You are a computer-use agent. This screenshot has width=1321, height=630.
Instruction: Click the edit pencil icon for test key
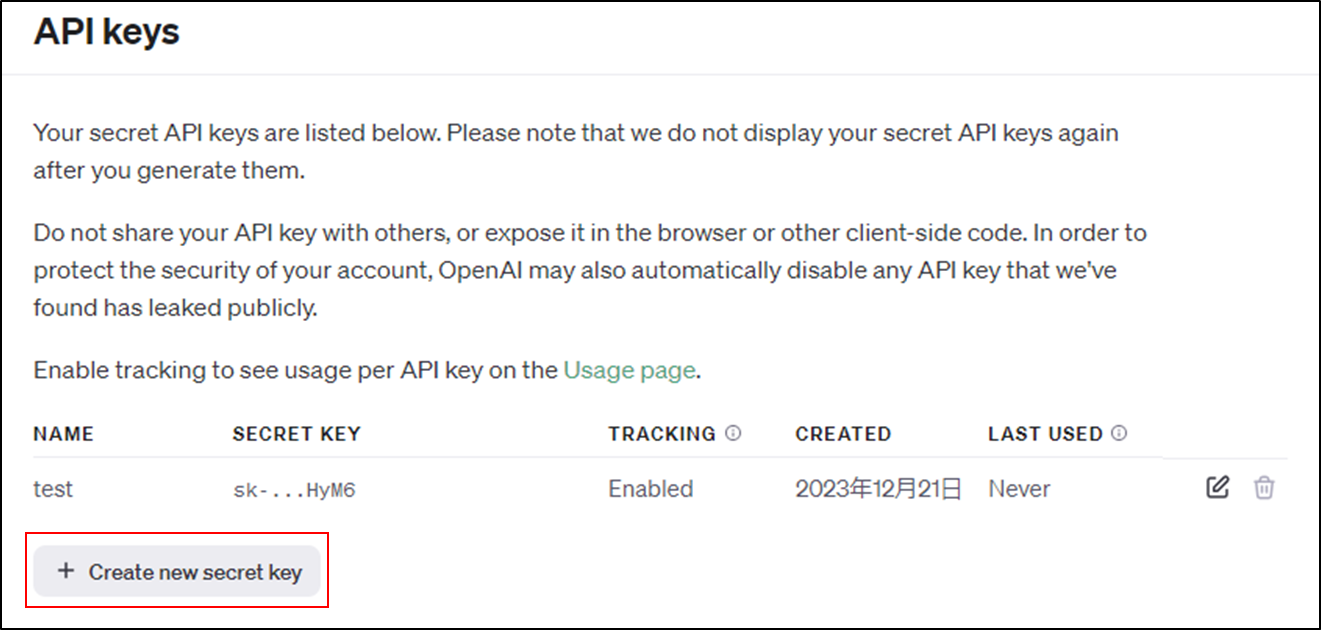tap(1217, 488)
